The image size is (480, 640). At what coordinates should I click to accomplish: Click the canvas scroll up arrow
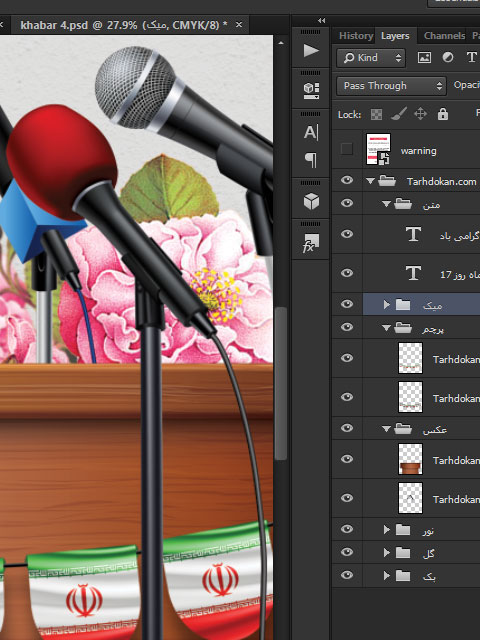pyautogui.click(x=281, y=42)
